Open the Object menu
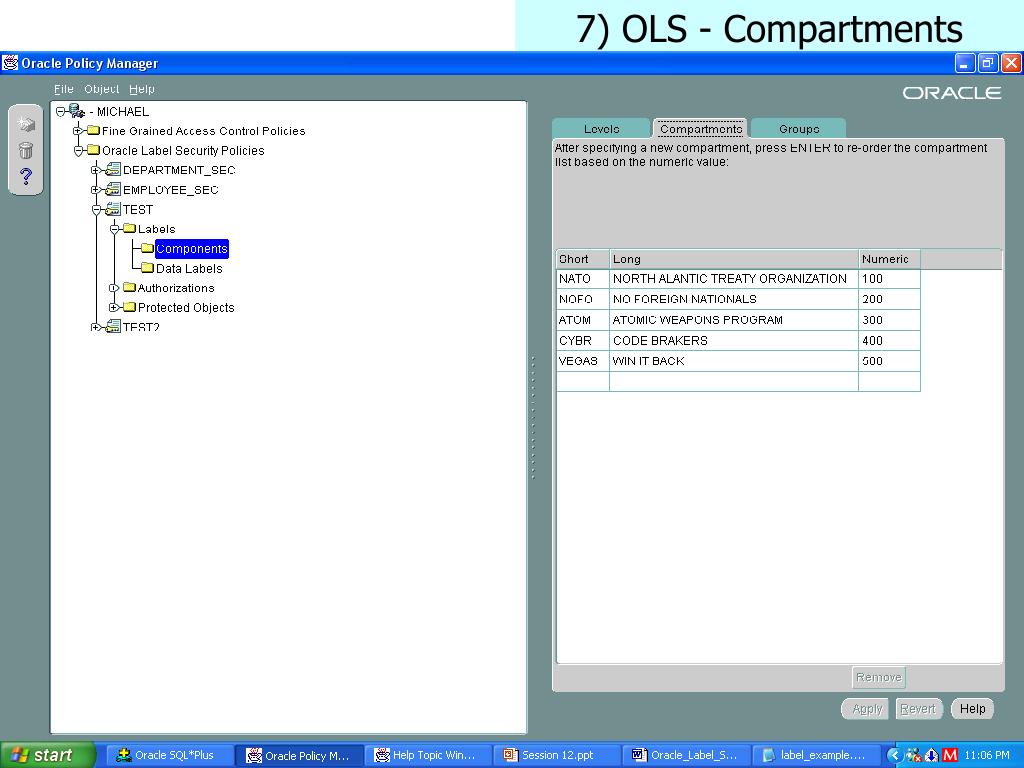1024x768 pixels. [x=101, y=89]
